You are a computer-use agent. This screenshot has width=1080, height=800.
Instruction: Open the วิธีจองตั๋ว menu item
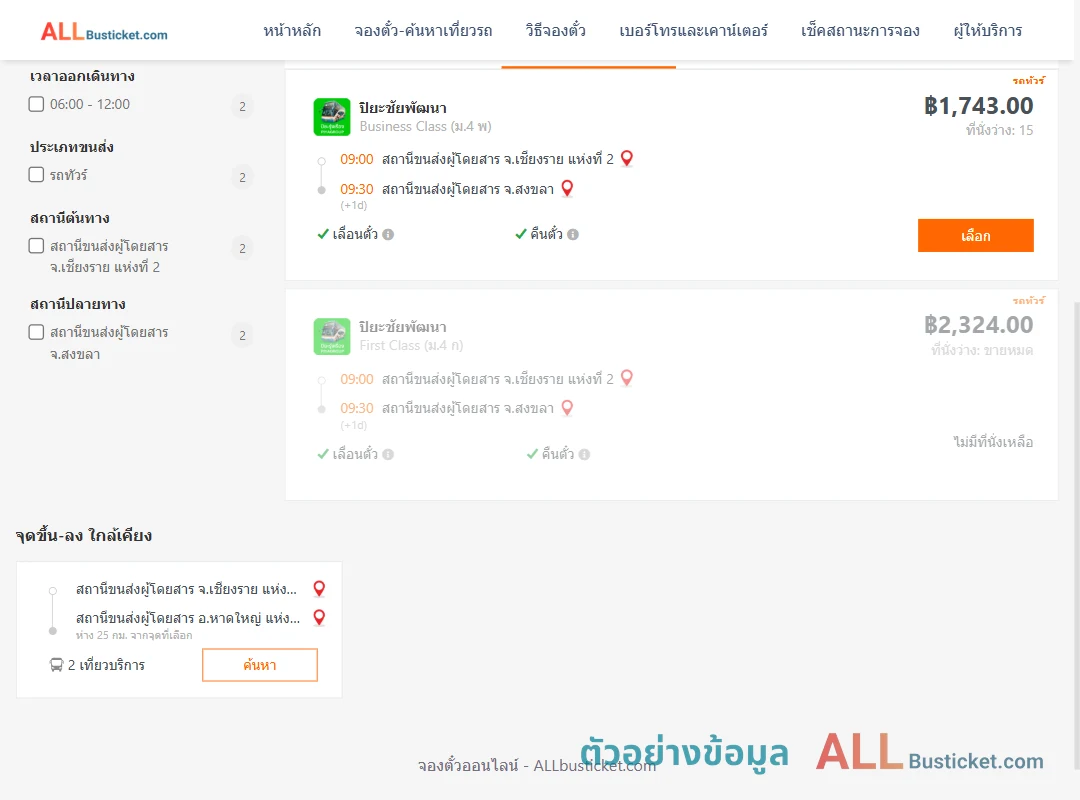555,30
